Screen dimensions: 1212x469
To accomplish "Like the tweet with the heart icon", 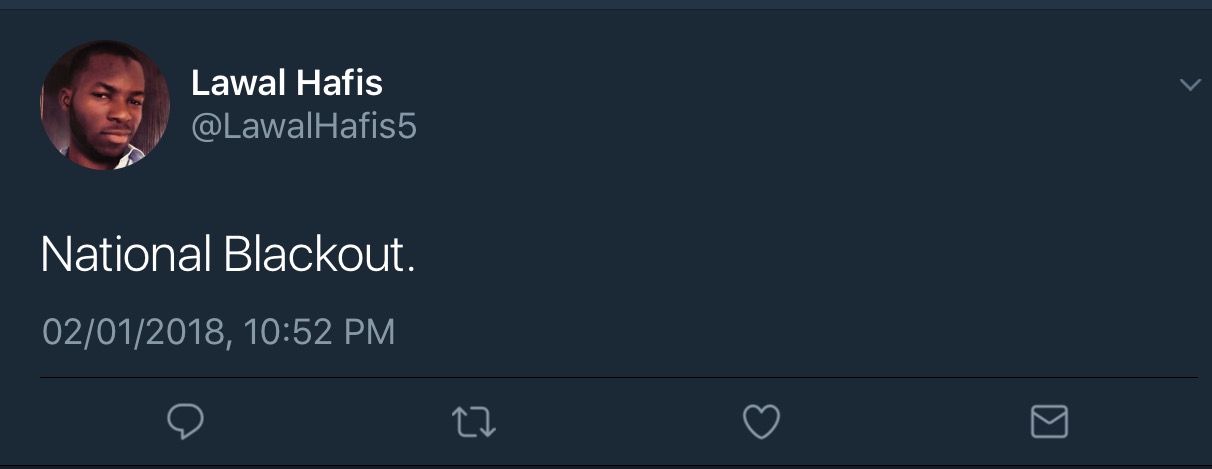I will coord(761,422).
